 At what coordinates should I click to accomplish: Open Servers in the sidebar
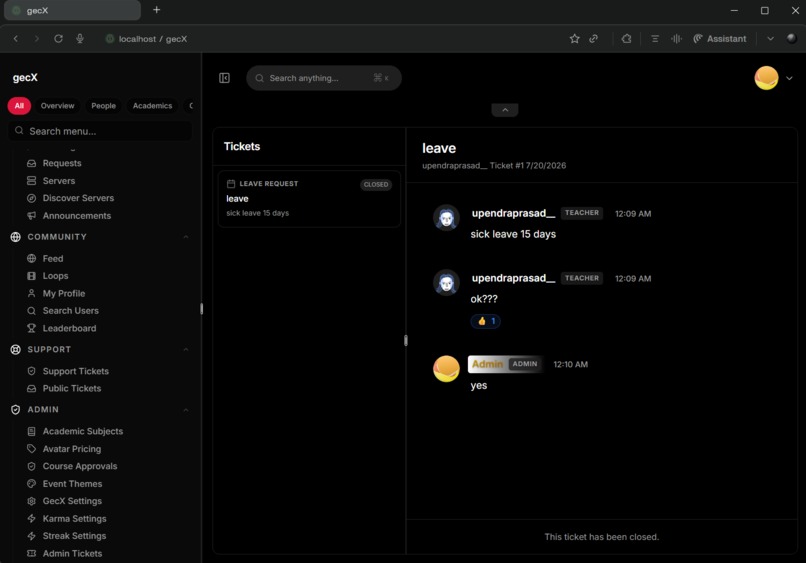coord(59,180)
